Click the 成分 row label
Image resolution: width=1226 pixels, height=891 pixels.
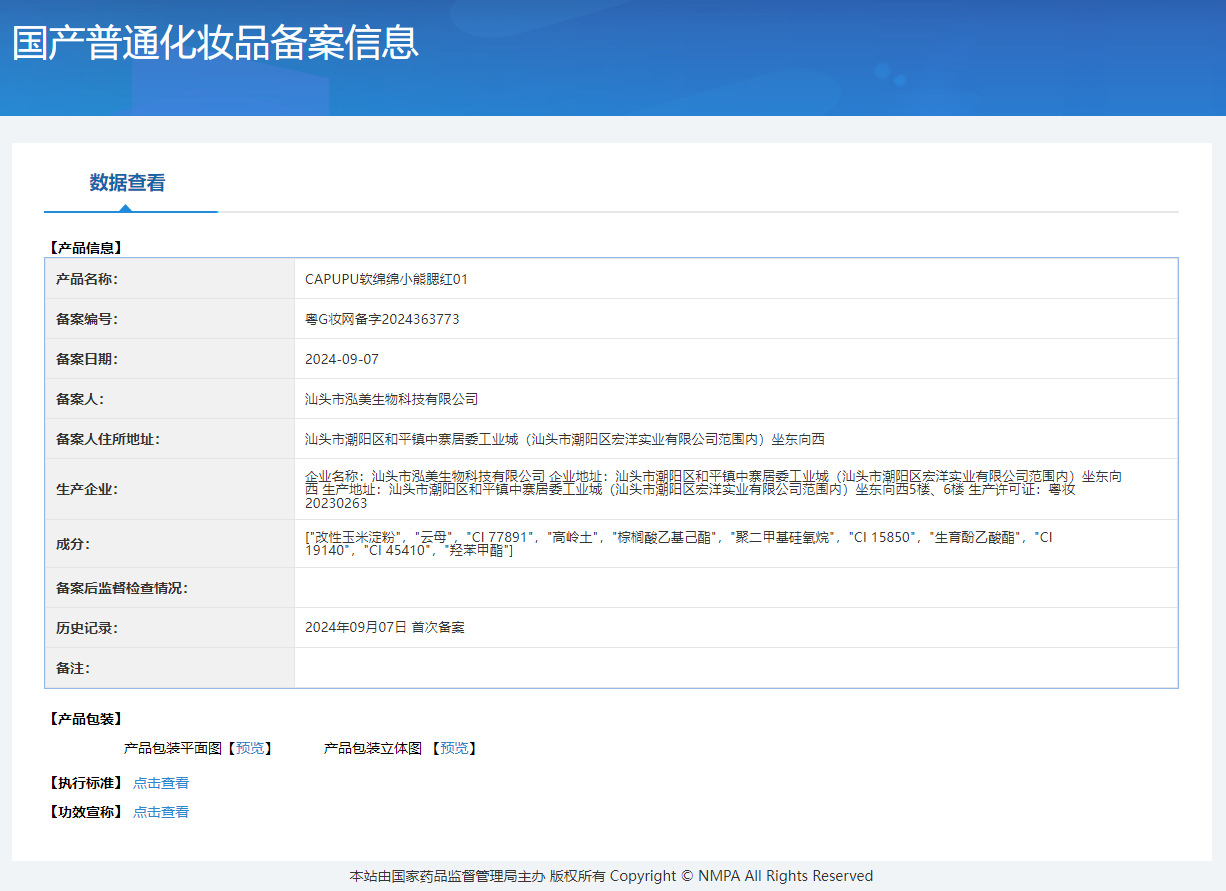(73, 544)
